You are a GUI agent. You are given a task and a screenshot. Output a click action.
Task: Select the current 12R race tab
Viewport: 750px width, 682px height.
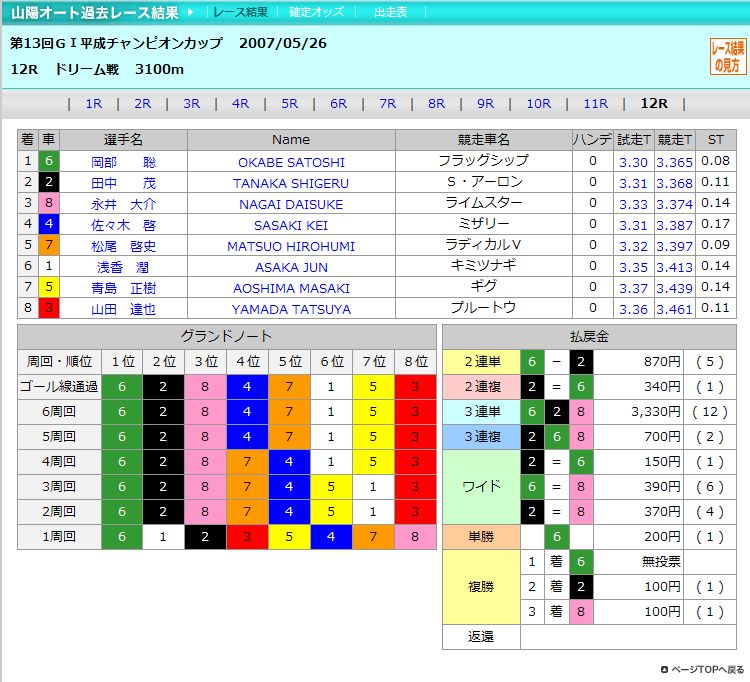tap(654, 103)
